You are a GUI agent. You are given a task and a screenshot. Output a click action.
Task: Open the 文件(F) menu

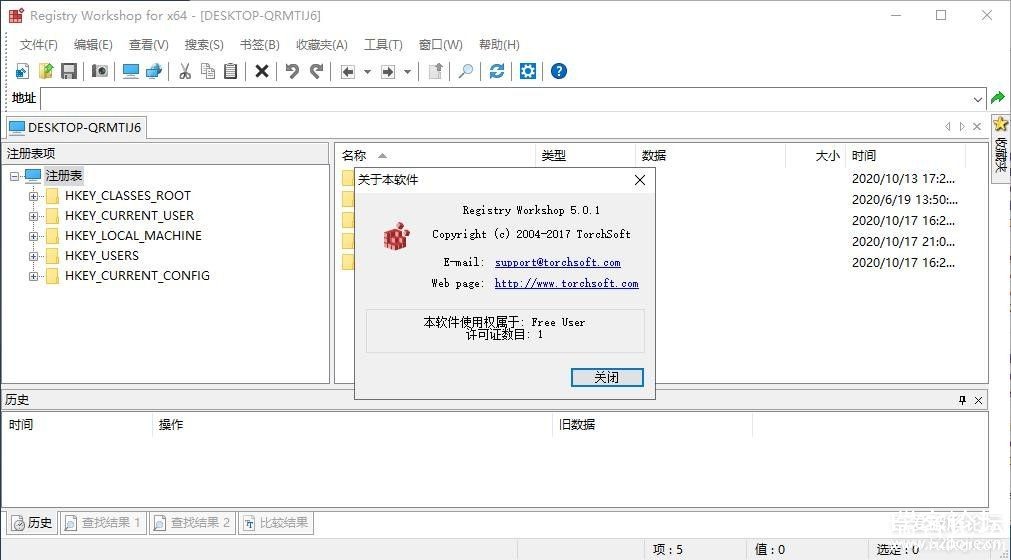pyautogui.click(x=39, y=44)
